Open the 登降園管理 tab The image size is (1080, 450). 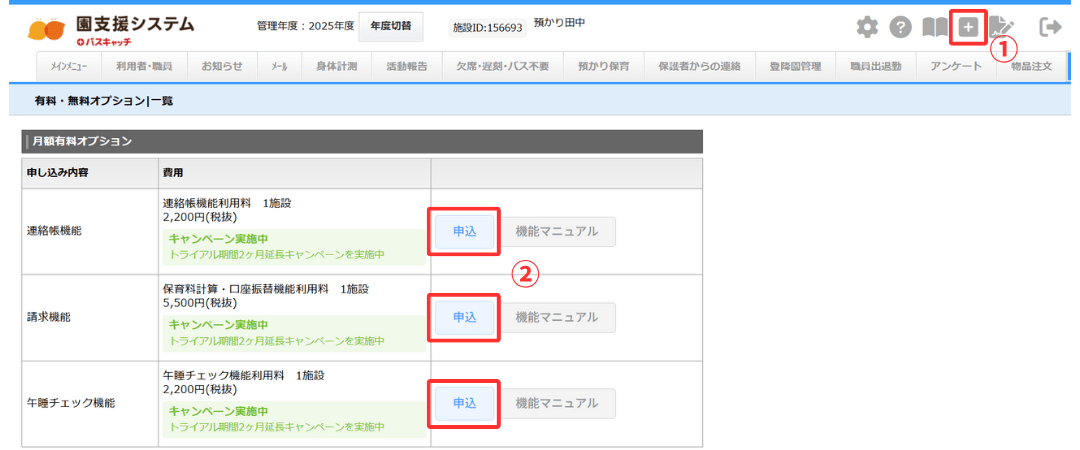click(x=795, y=67)
